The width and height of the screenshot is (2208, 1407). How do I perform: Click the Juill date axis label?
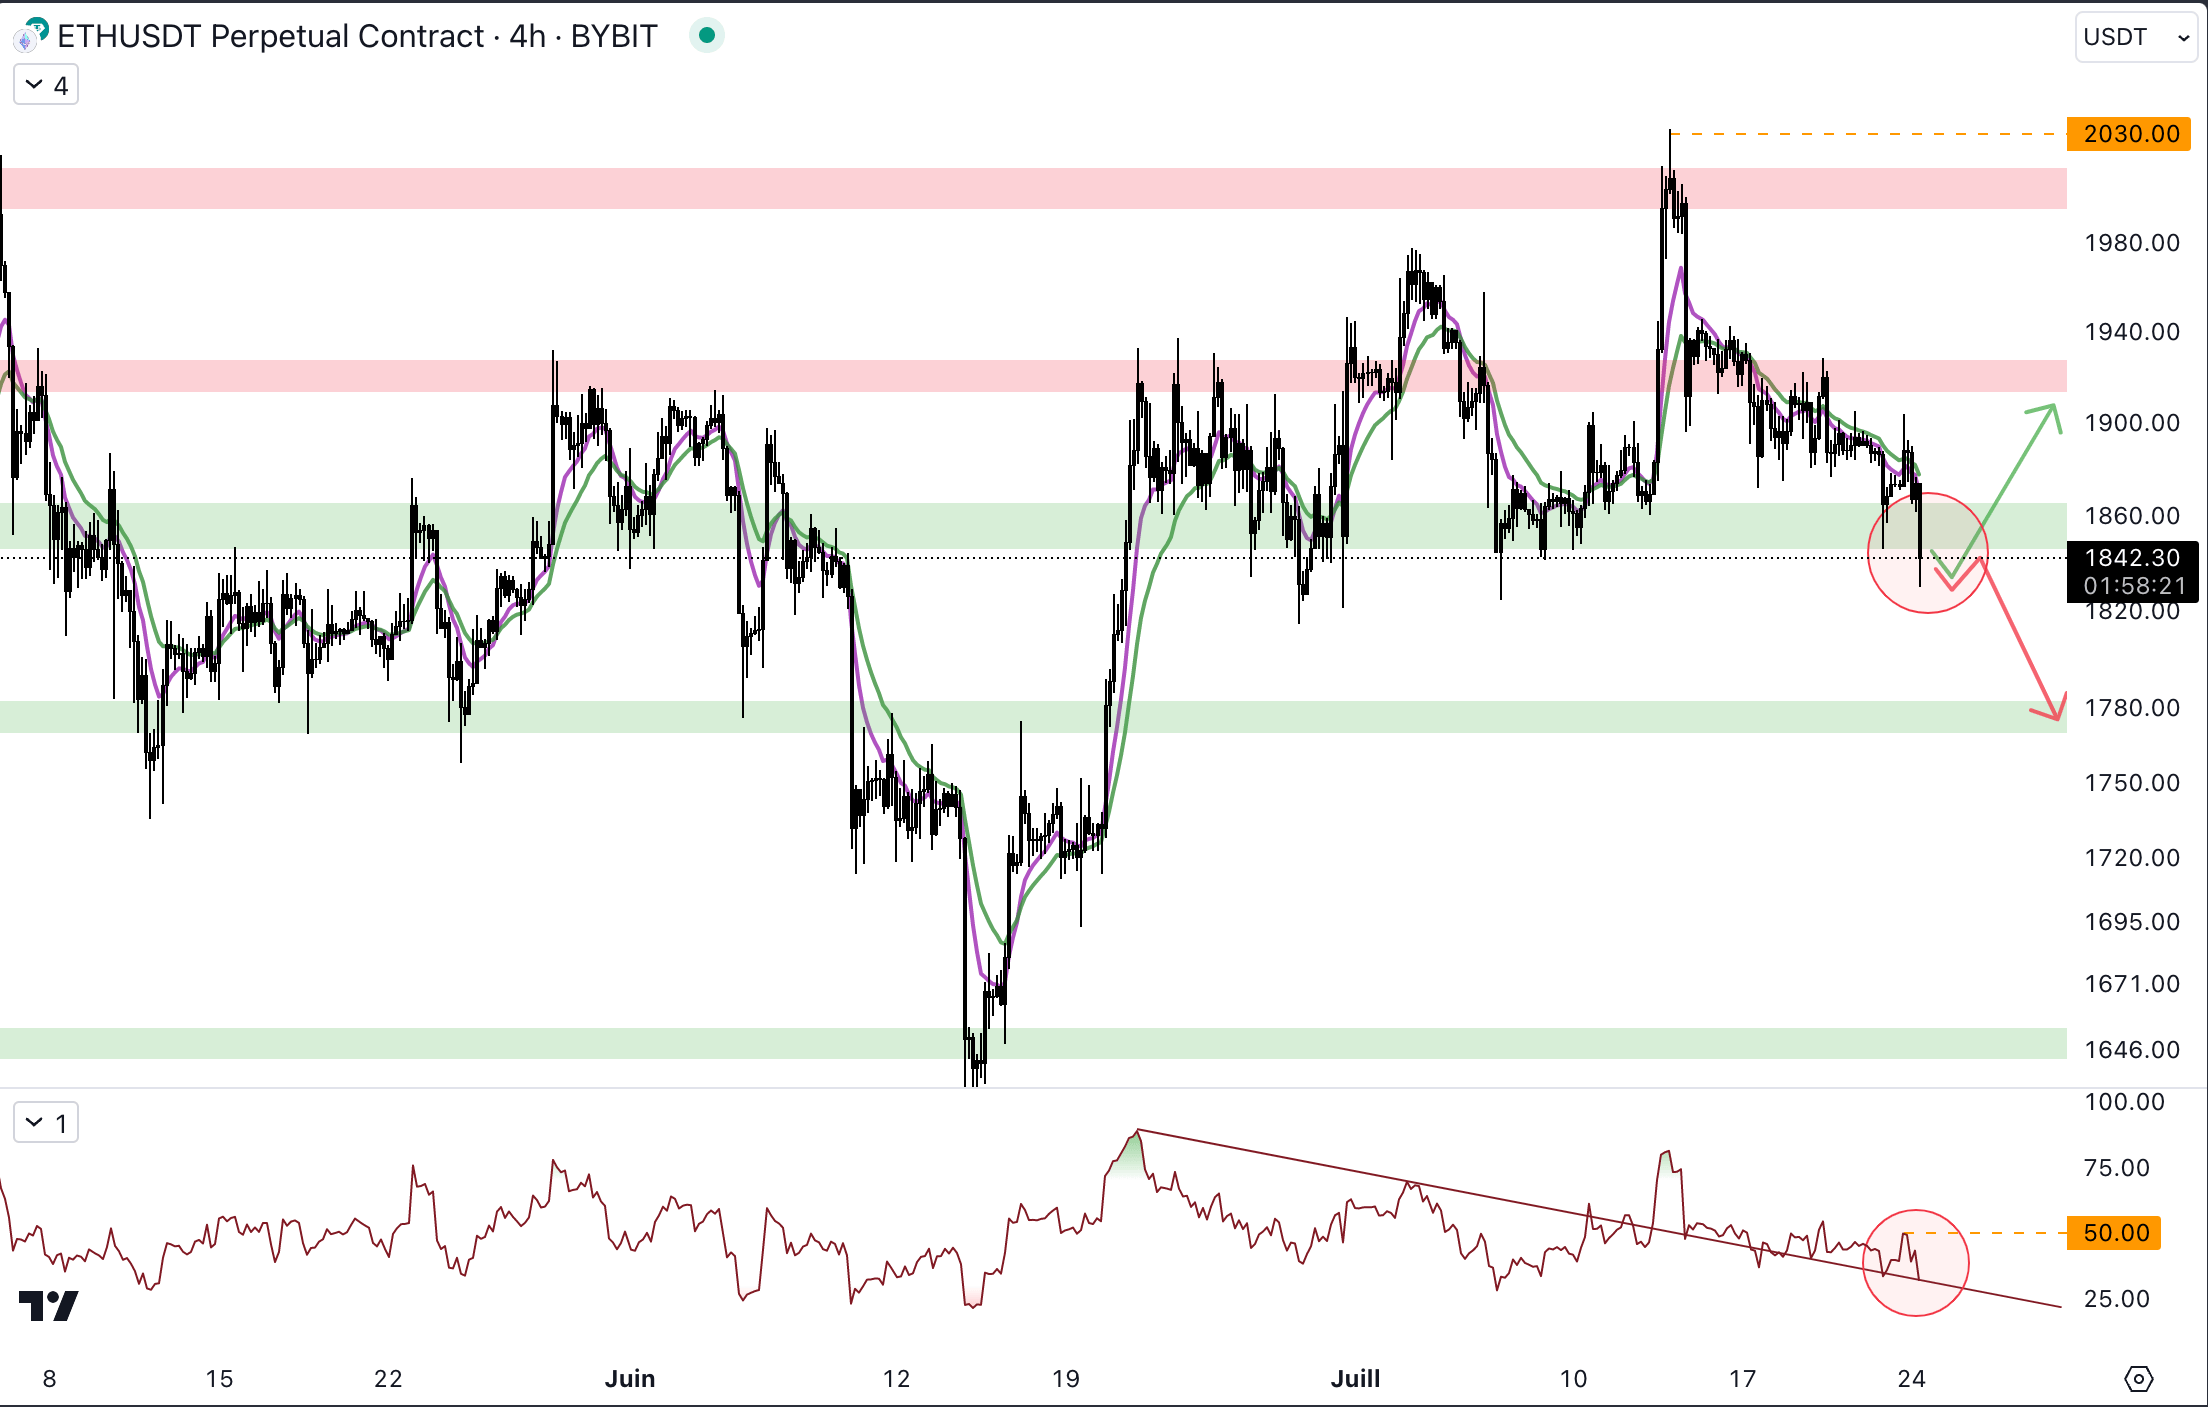tap(1355, 1379)
